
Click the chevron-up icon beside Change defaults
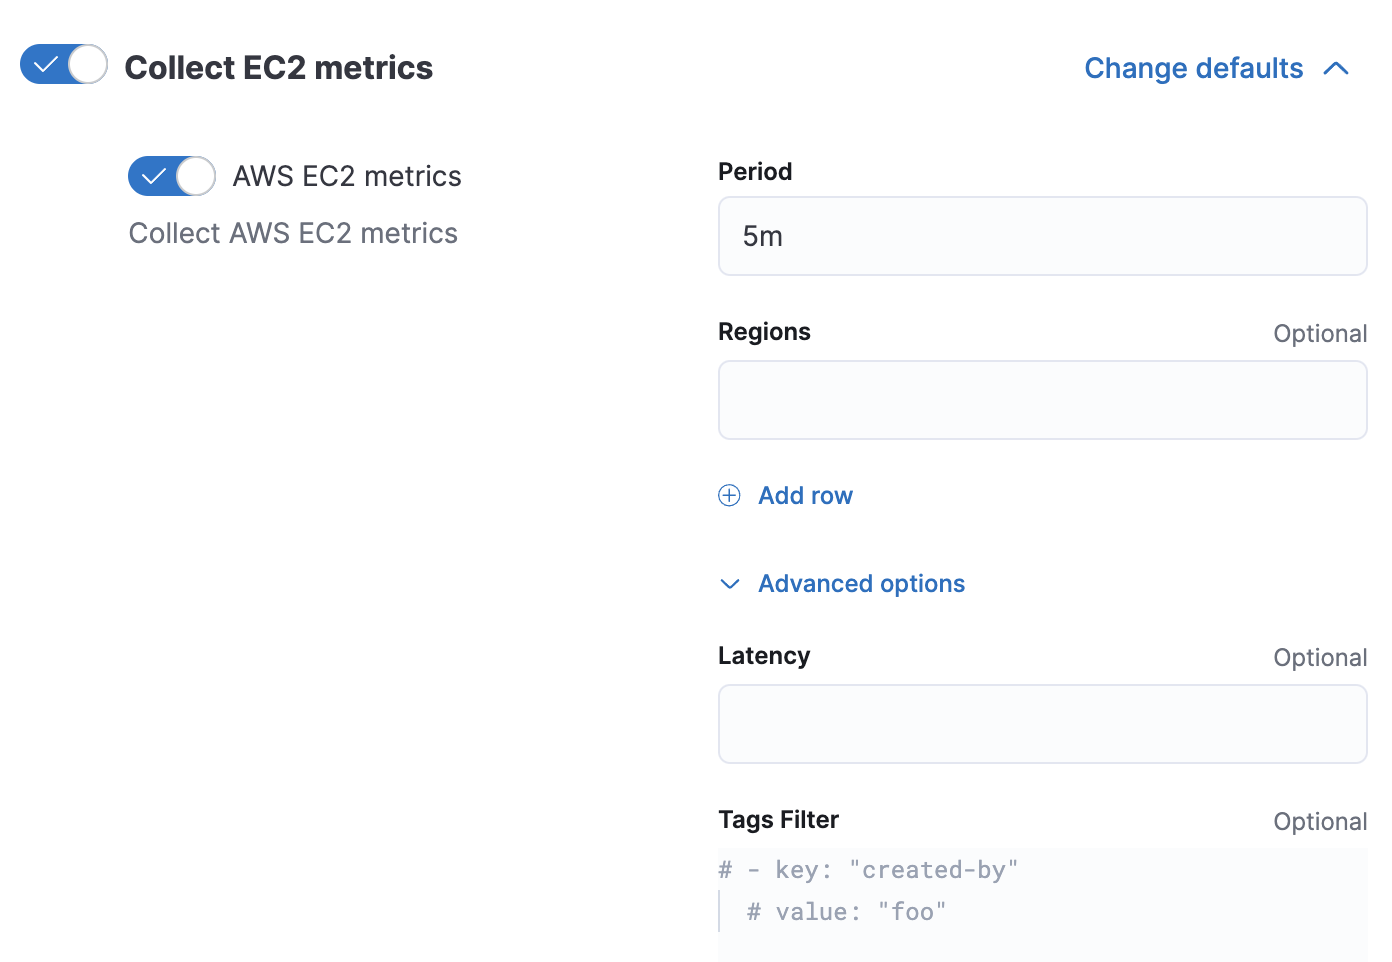click(1336, 68)
